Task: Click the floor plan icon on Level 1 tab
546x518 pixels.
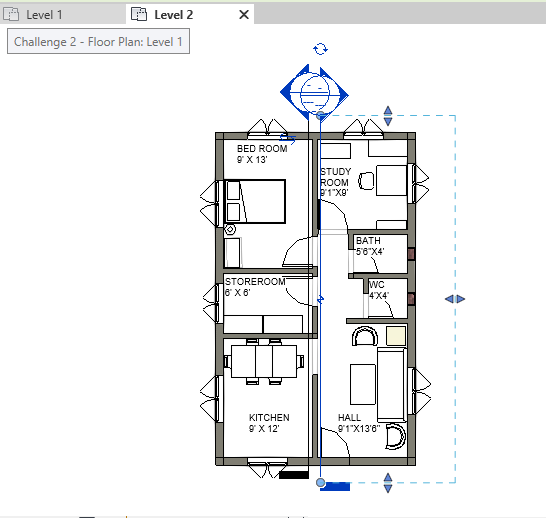Action: click(11, 15)
